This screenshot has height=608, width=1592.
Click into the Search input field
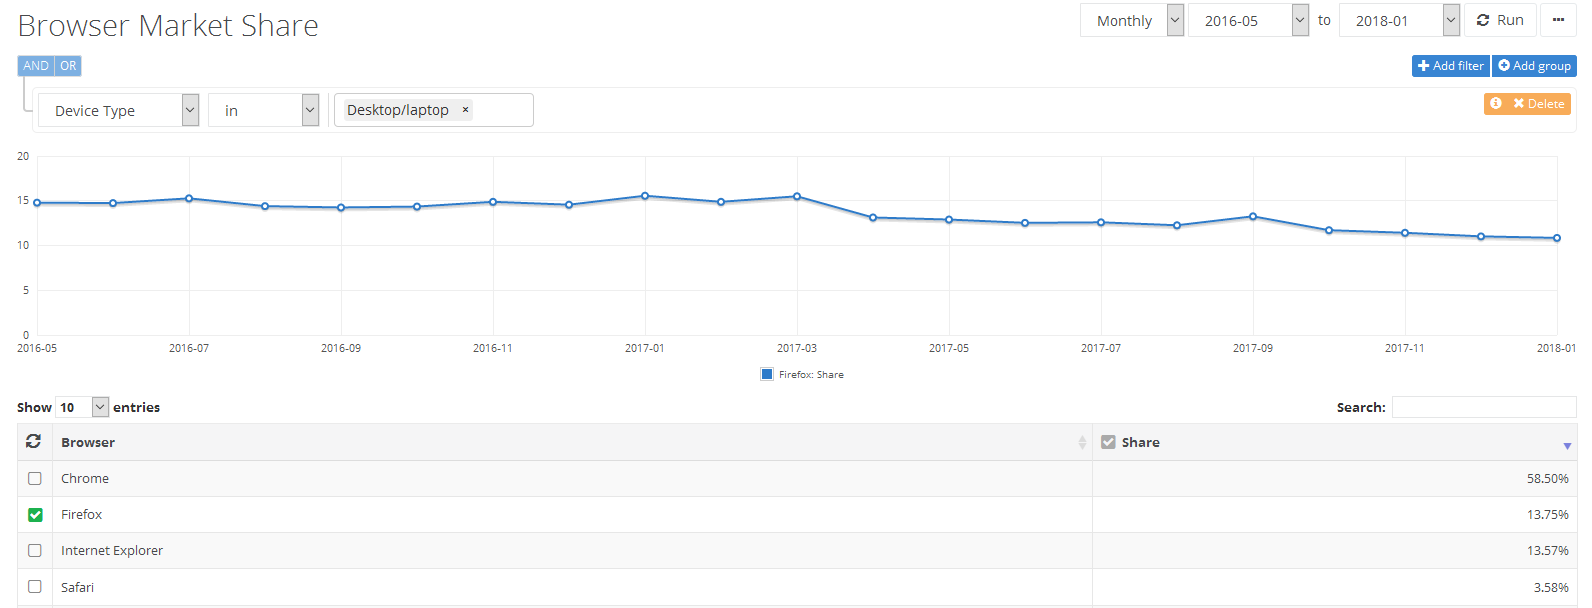1483,407
